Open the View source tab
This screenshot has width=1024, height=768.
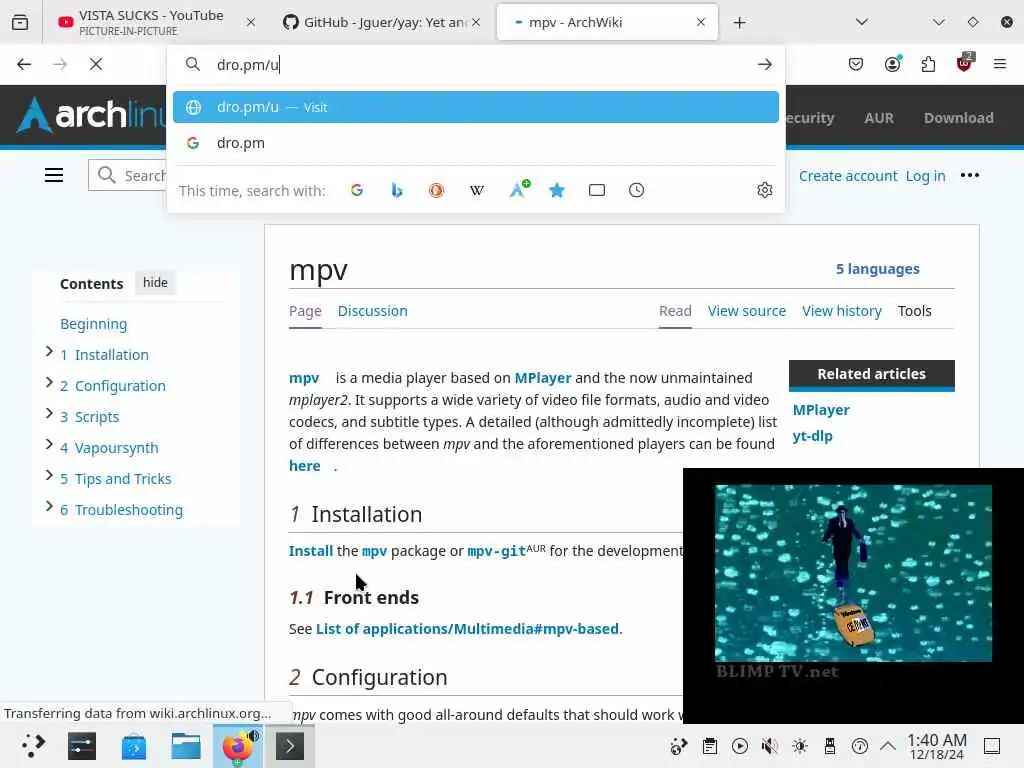coord(746,311)
